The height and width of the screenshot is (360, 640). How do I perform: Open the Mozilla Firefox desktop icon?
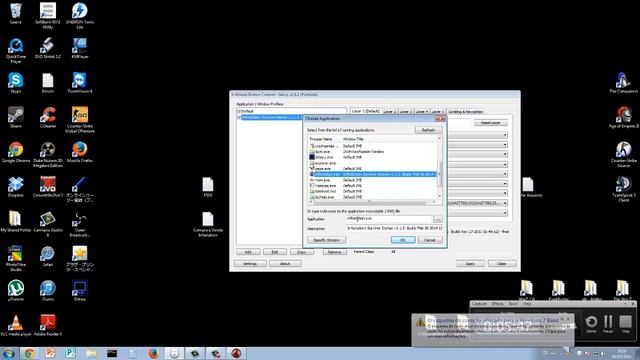tap(80, 152)
